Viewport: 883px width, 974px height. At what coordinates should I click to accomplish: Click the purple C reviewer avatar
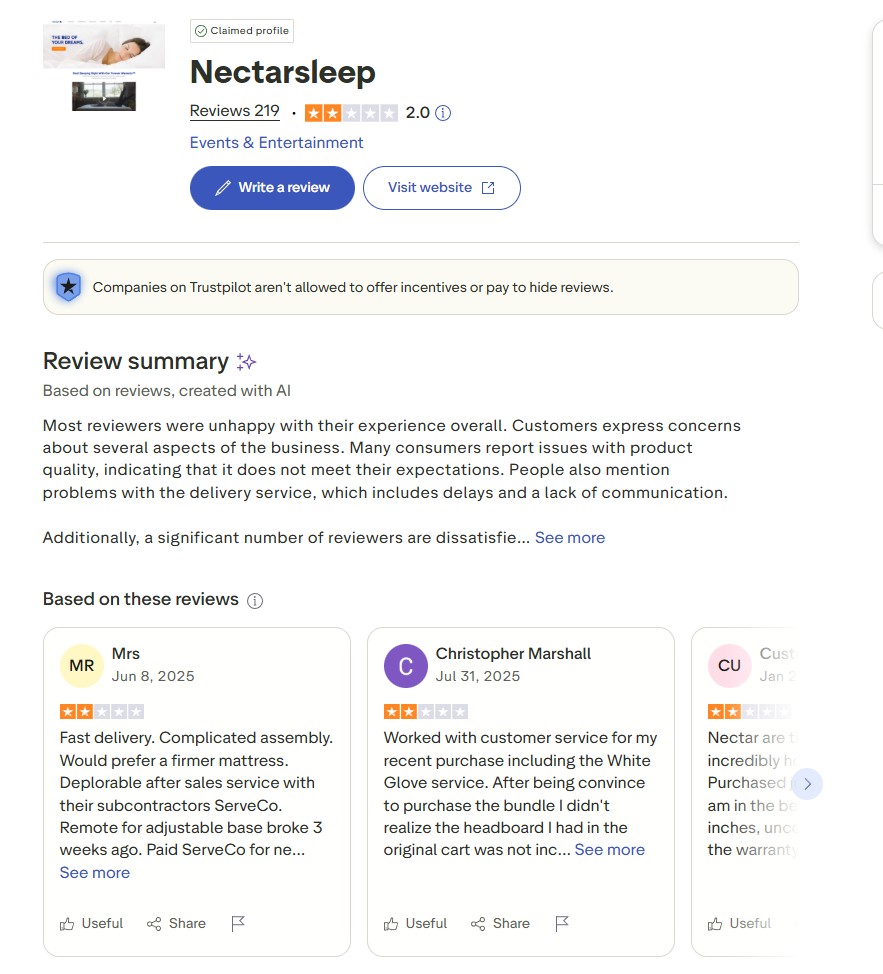click(x=406, y=666)
